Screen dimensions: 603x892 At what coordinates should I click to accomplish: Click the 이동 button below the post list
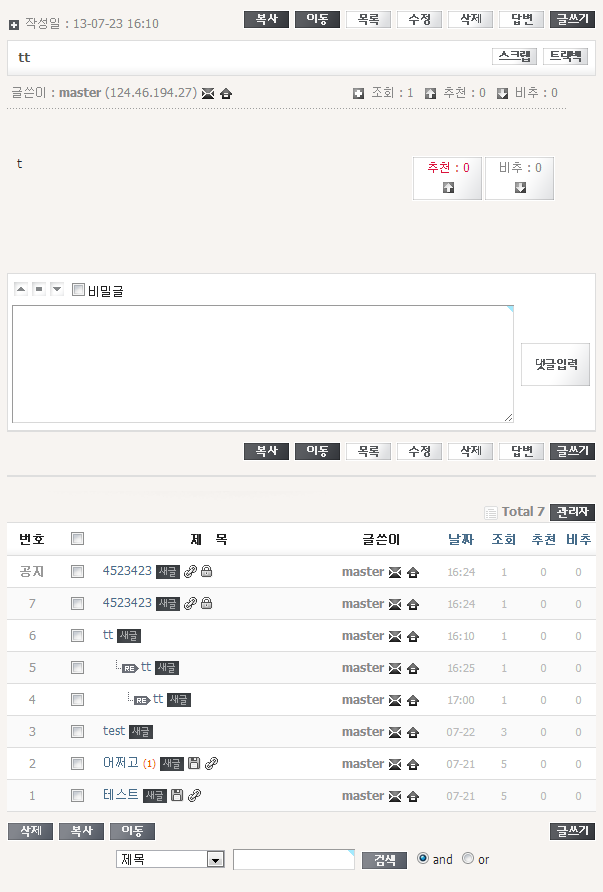132,831
